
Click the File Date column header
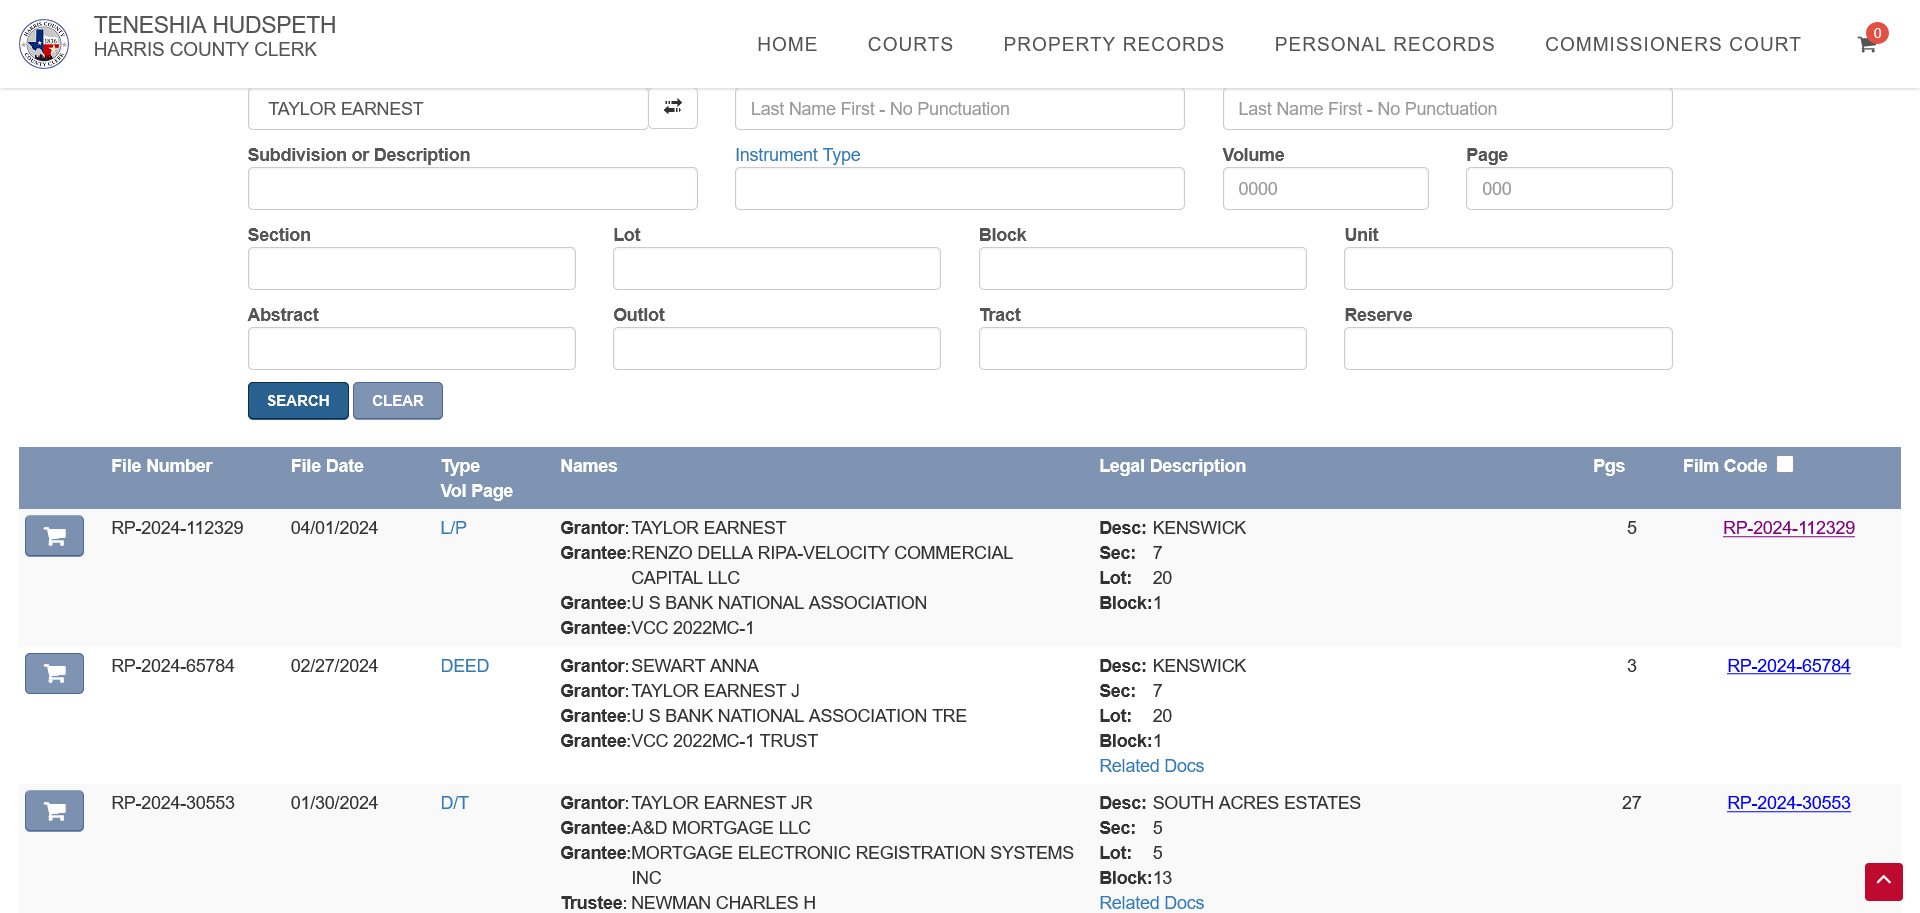tap(327, 466)
